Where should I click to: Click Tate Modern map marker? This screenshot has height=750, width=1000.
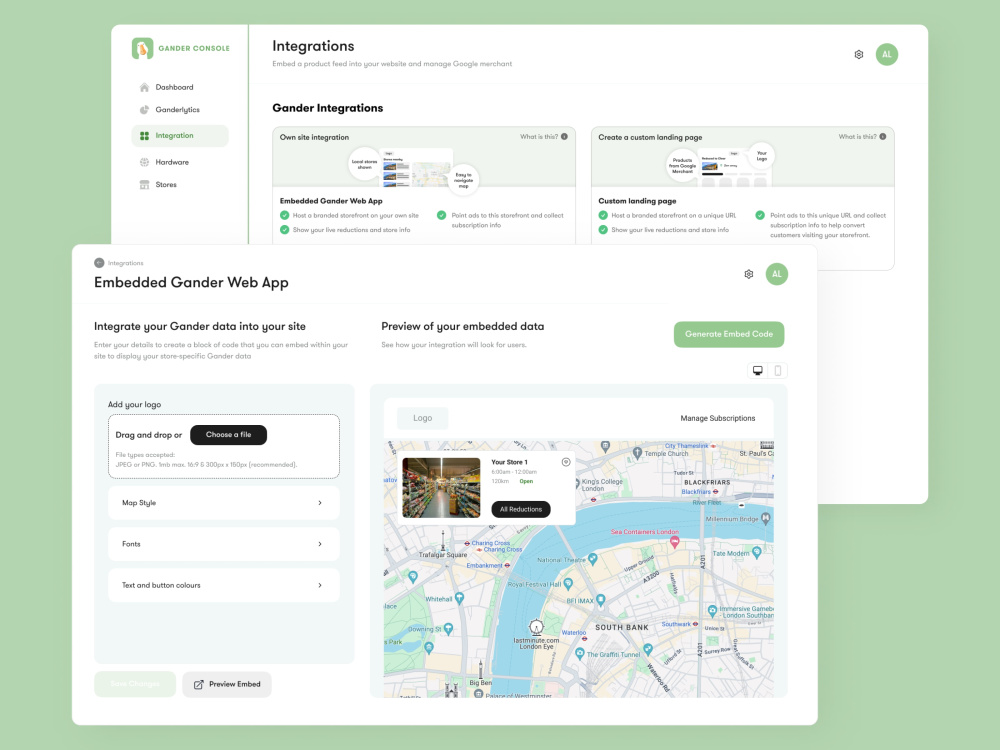pyautogui.click(x=756, y=553)
